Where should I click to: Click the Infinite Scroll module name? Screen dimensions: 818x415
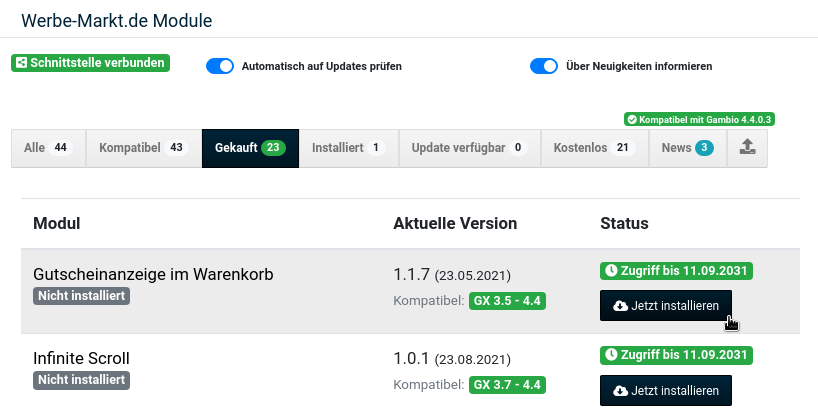tap(81, 359)
